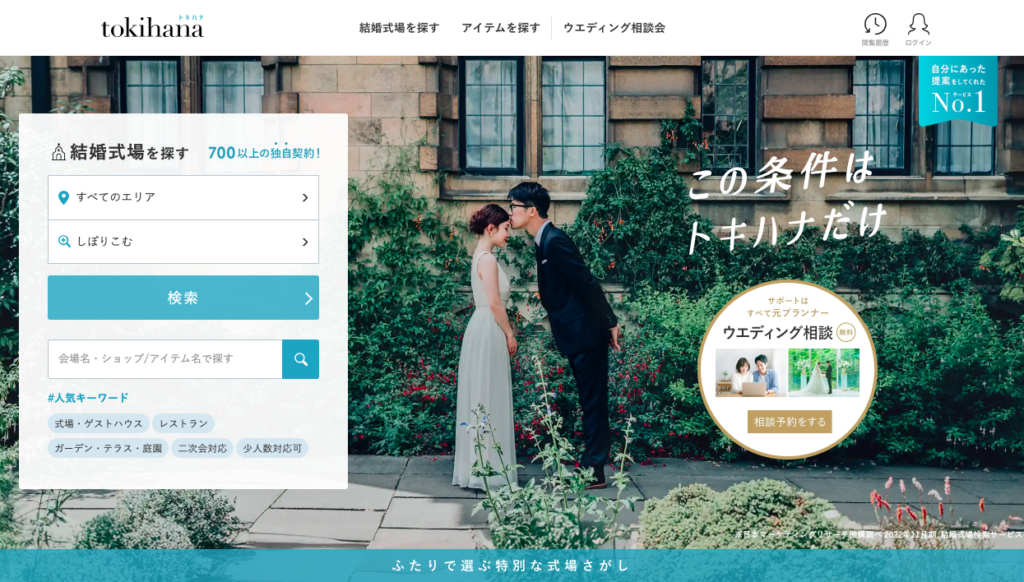Select the レストラン keyword tag
The height and width of the screenshot is (582, 1024).
pos(183,424)
